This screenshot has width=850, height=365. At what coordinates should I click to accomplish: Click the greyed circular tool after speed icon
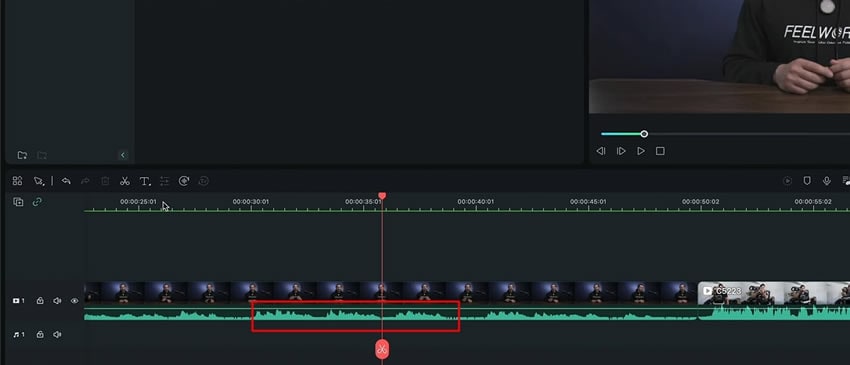[204, 181]
